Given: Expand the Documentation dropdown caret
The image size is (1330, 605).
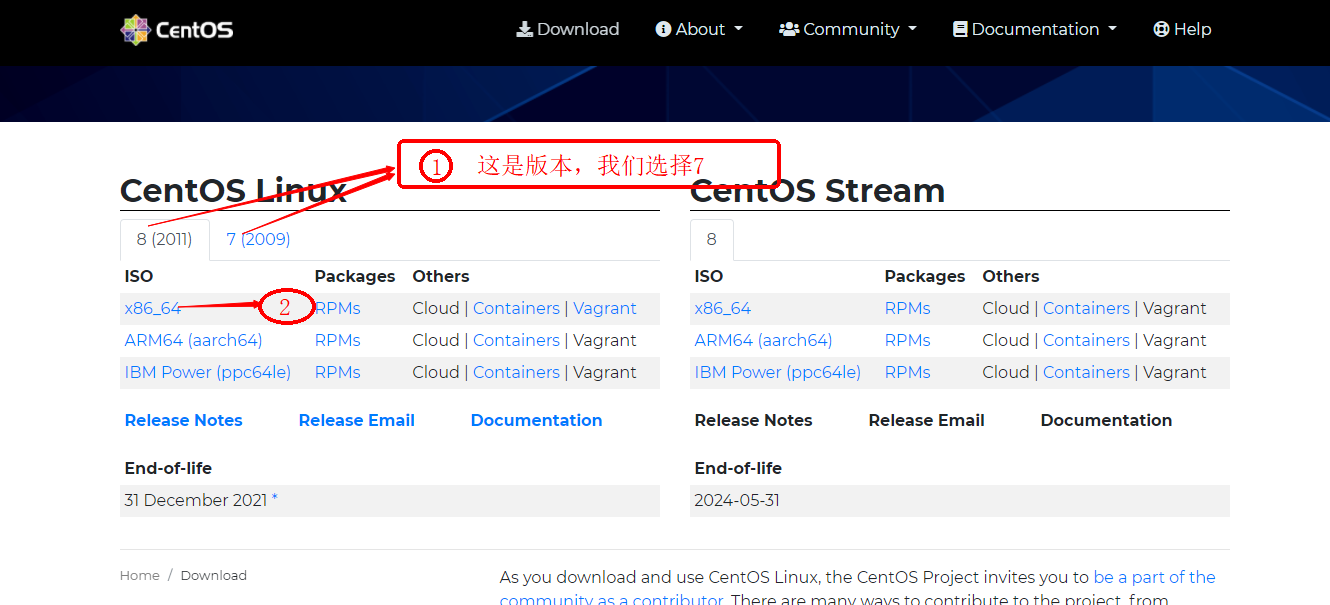Looking at the screenshot, I should 1112,30.
